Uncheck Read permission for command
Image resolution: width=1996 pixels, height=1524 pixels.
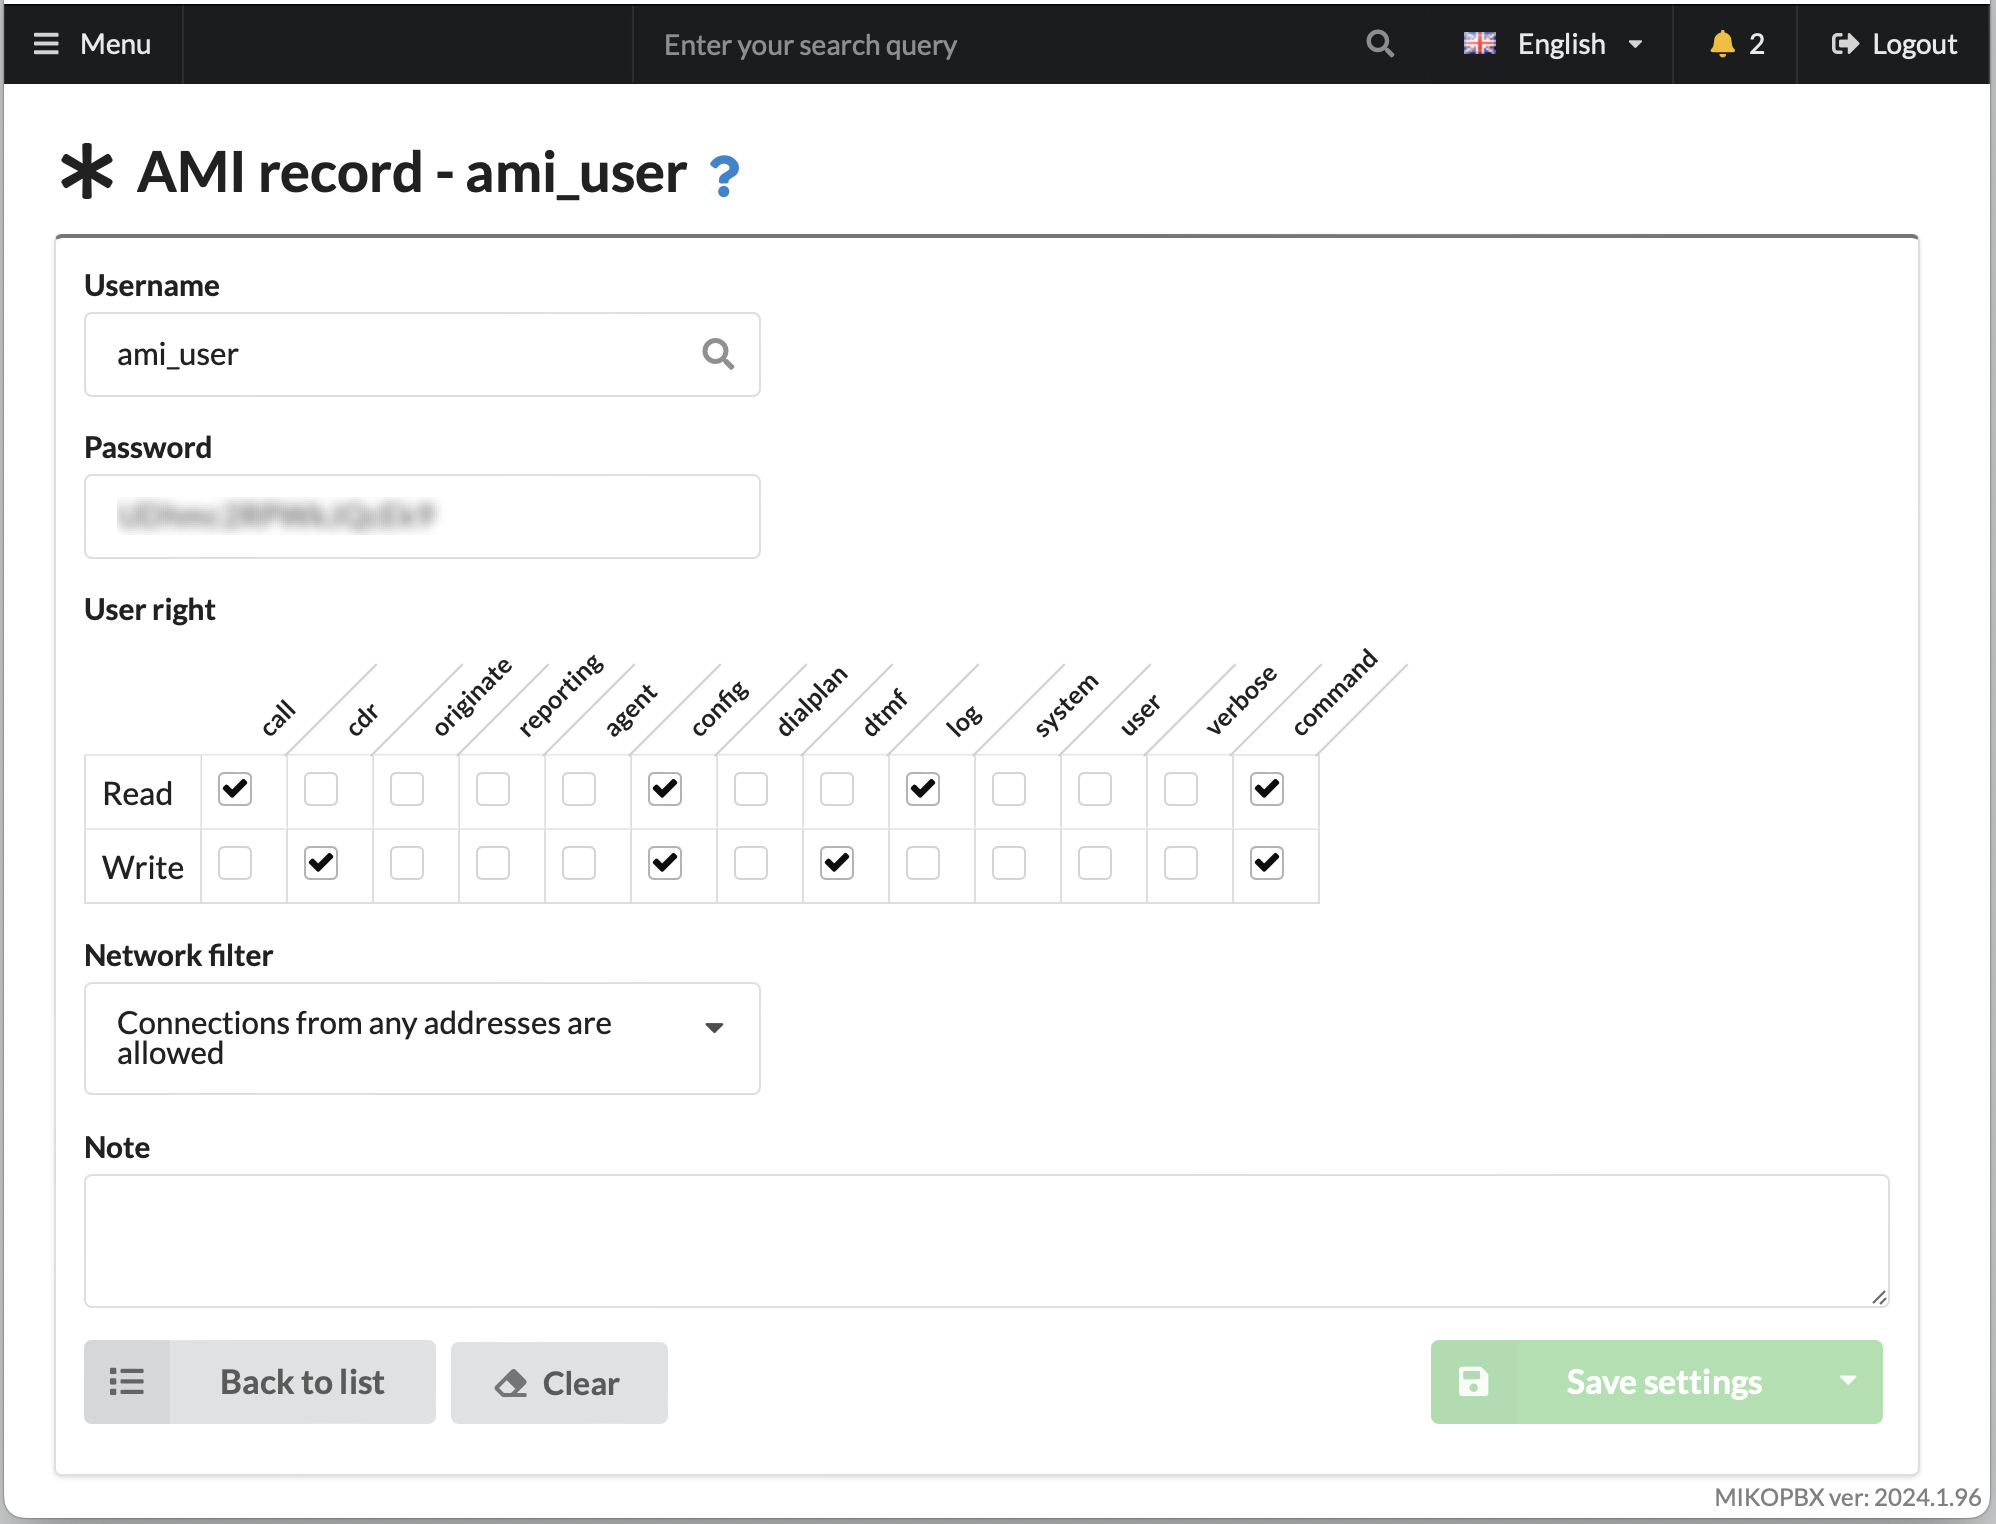1267,789
